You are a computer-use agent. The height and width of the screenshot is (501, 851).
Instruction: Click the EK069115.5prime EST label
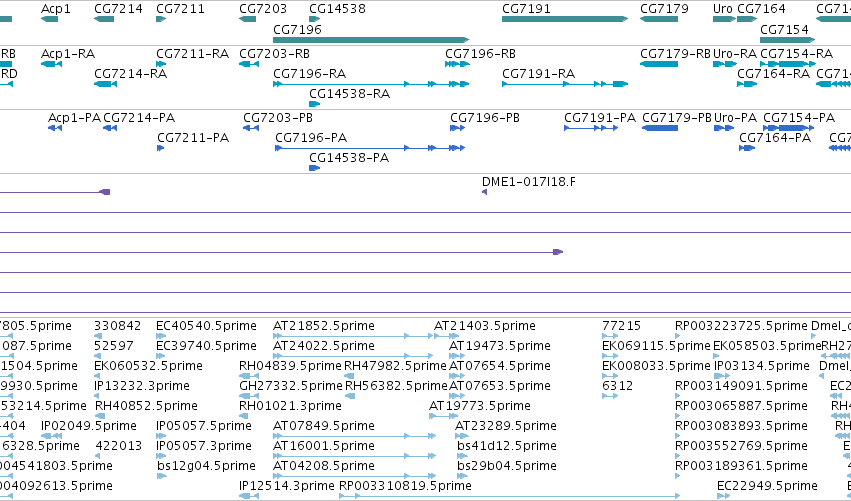click(656, 345)
